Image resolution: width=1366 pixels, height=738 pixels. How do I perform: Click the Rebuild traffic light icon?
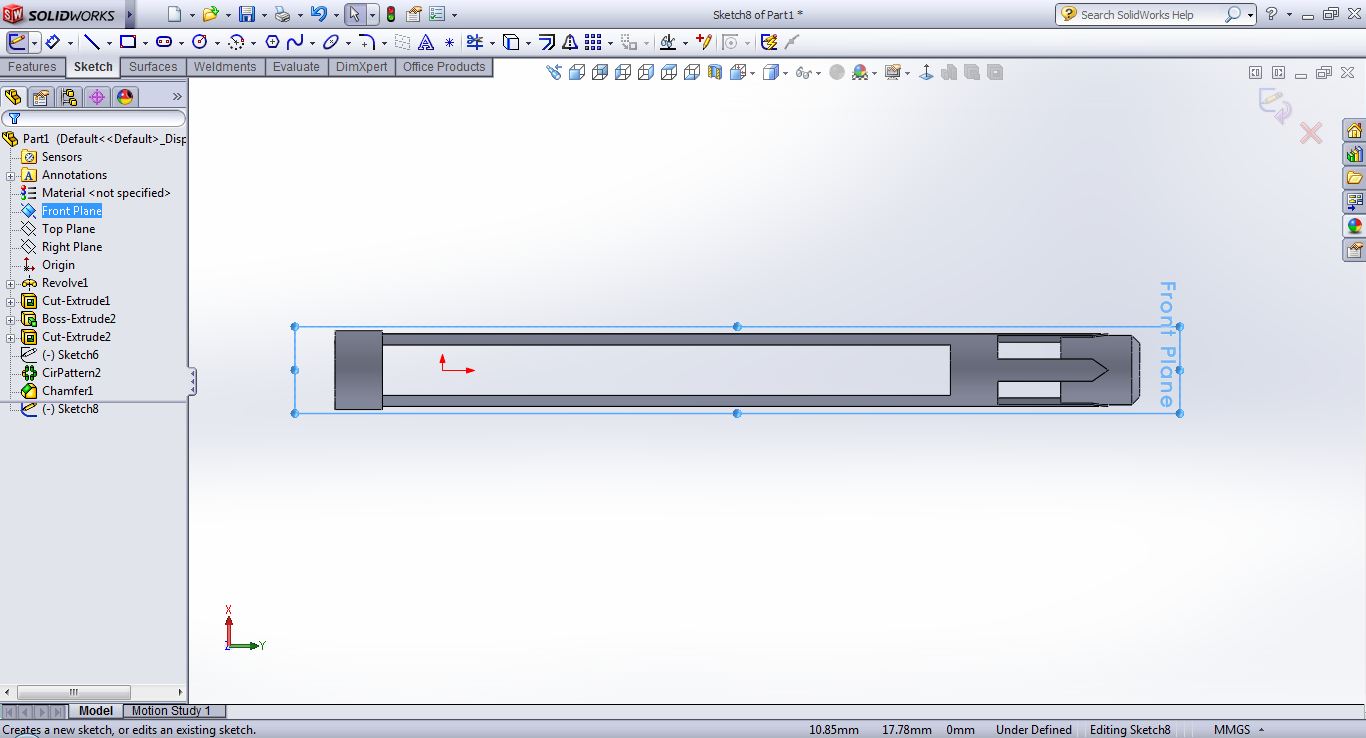pyautogui.click(x=390, y=15)
